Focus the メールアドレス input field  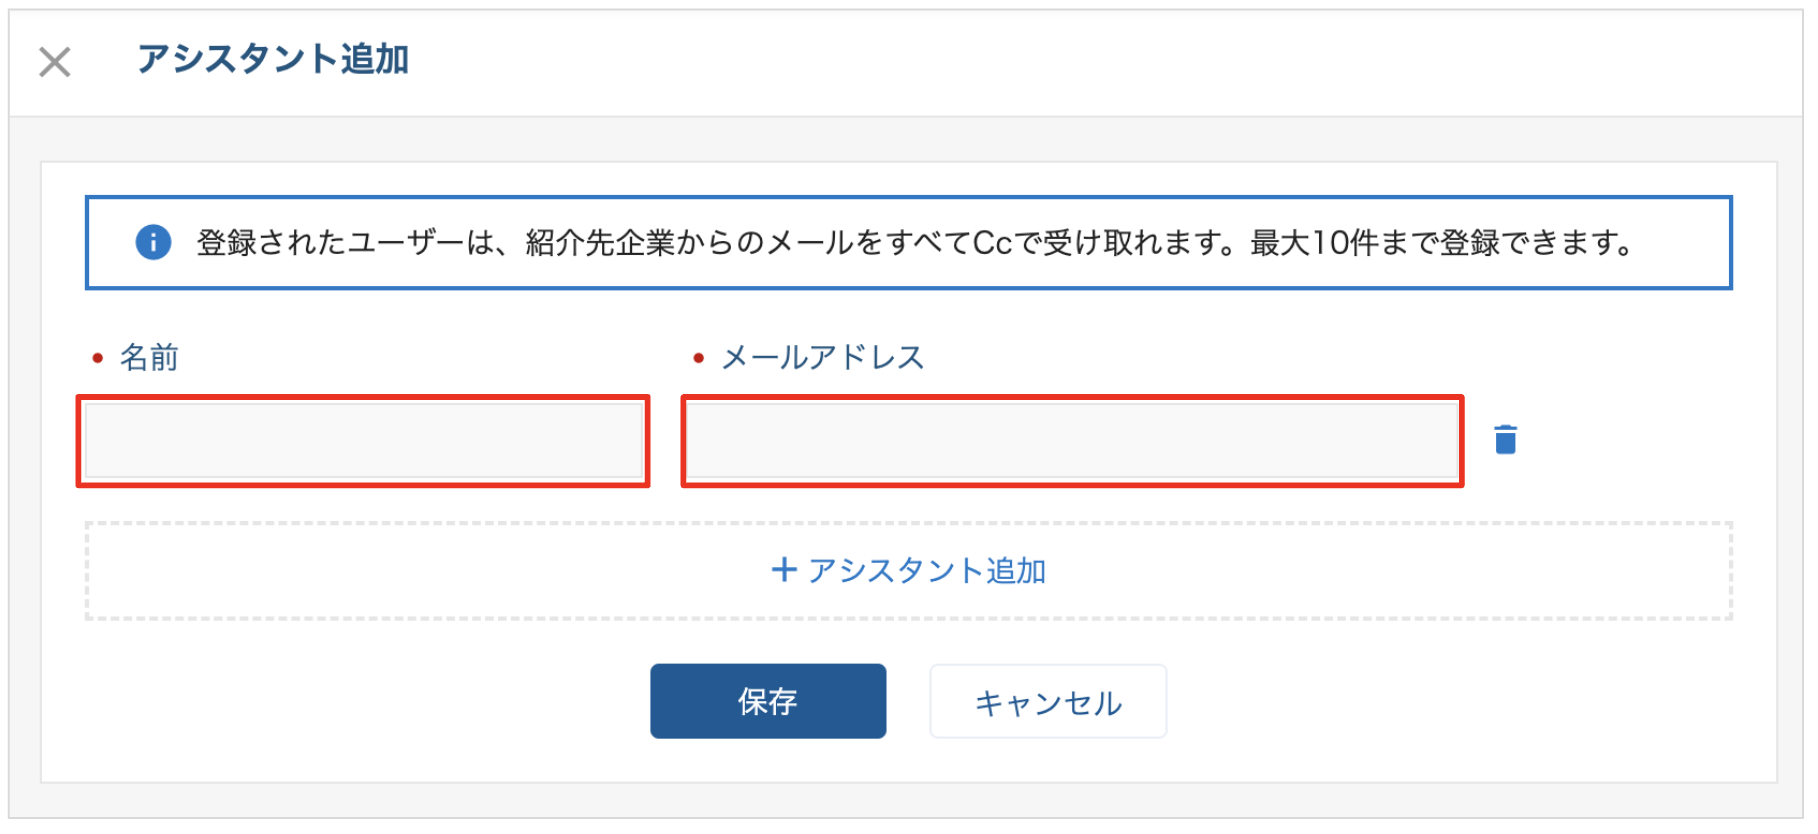tap(1073, 441)
